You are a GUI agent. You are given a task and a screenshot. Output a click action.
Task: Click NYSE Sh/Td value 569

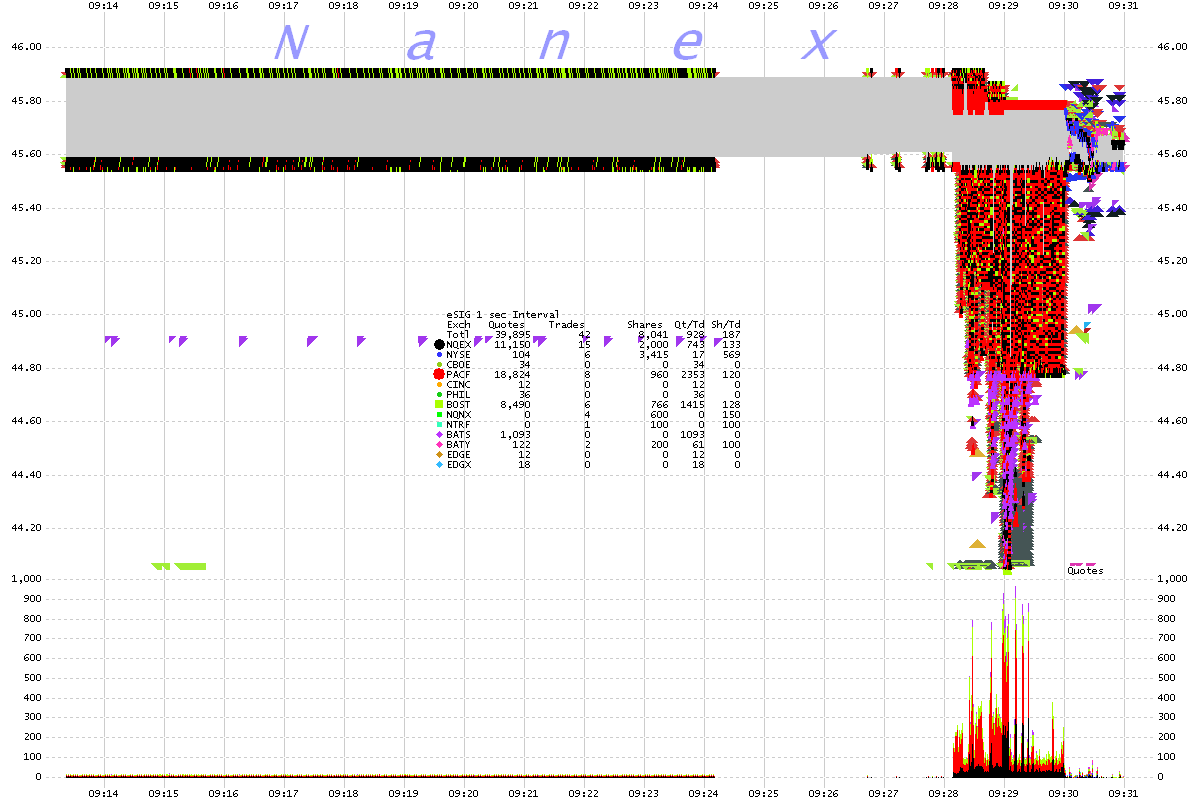tap(733, 354)
